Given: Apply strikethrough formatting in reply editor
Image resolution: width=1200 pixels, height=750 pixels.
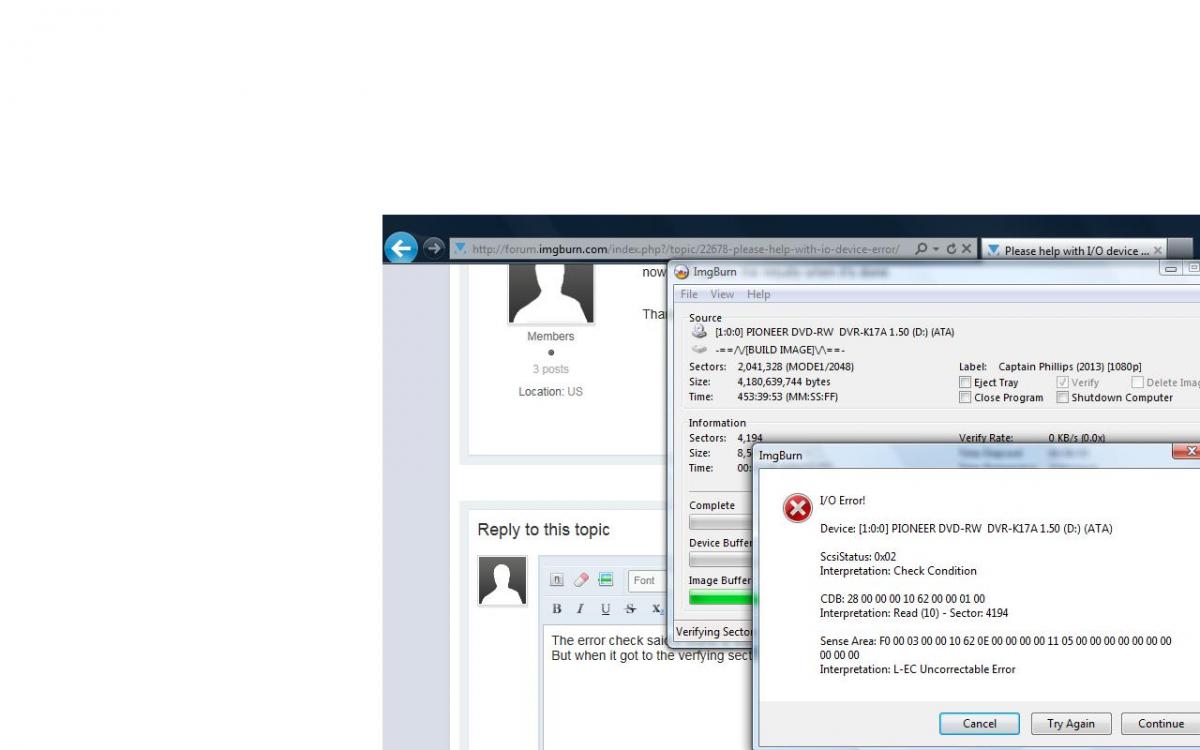Looking at the screenshot, I should coord(630,609).
